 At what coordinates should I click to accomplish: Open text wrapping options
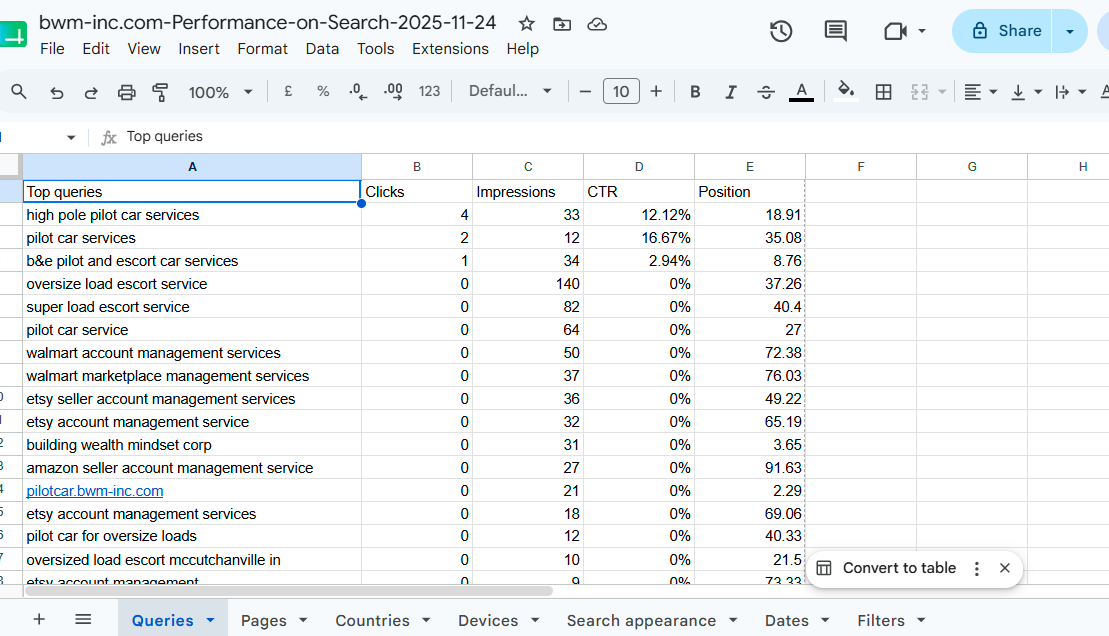click(1070, 92)
